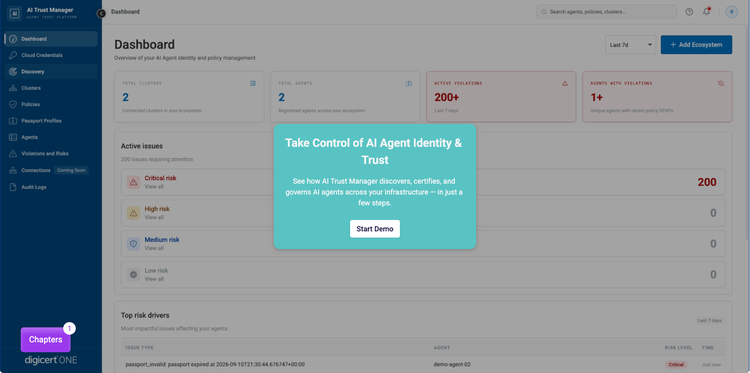Click the Active Violations warning triangle icon

tap(564, 83)
